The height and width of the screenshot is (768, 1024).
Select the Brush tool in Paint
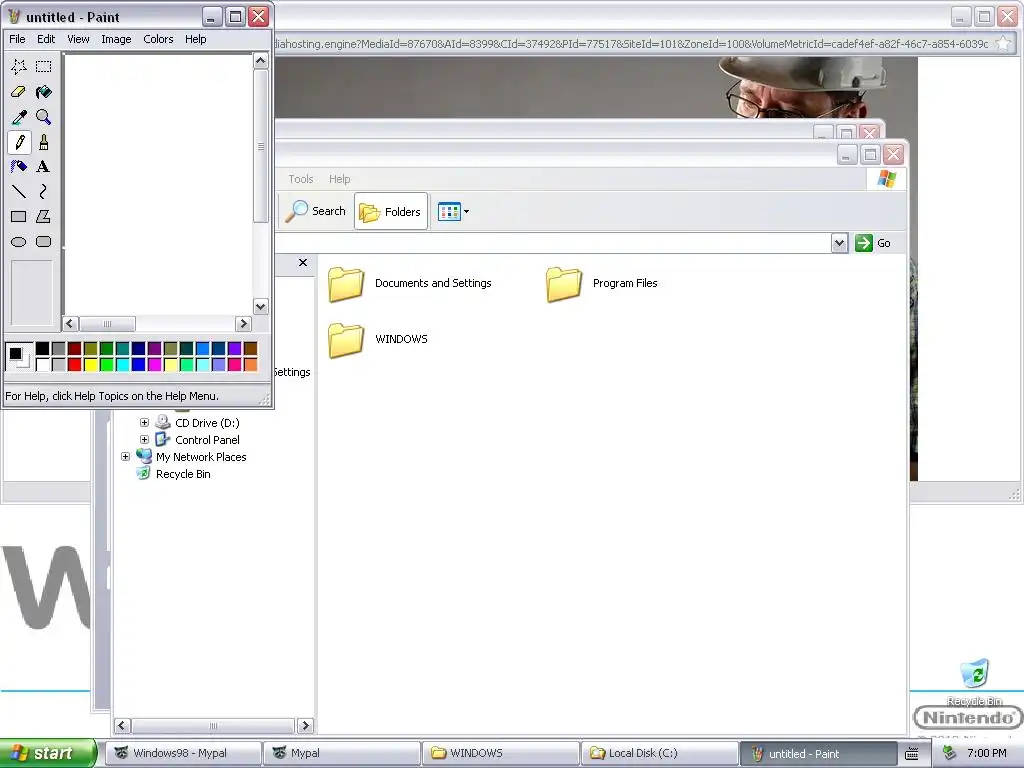[x=44, y=142]
